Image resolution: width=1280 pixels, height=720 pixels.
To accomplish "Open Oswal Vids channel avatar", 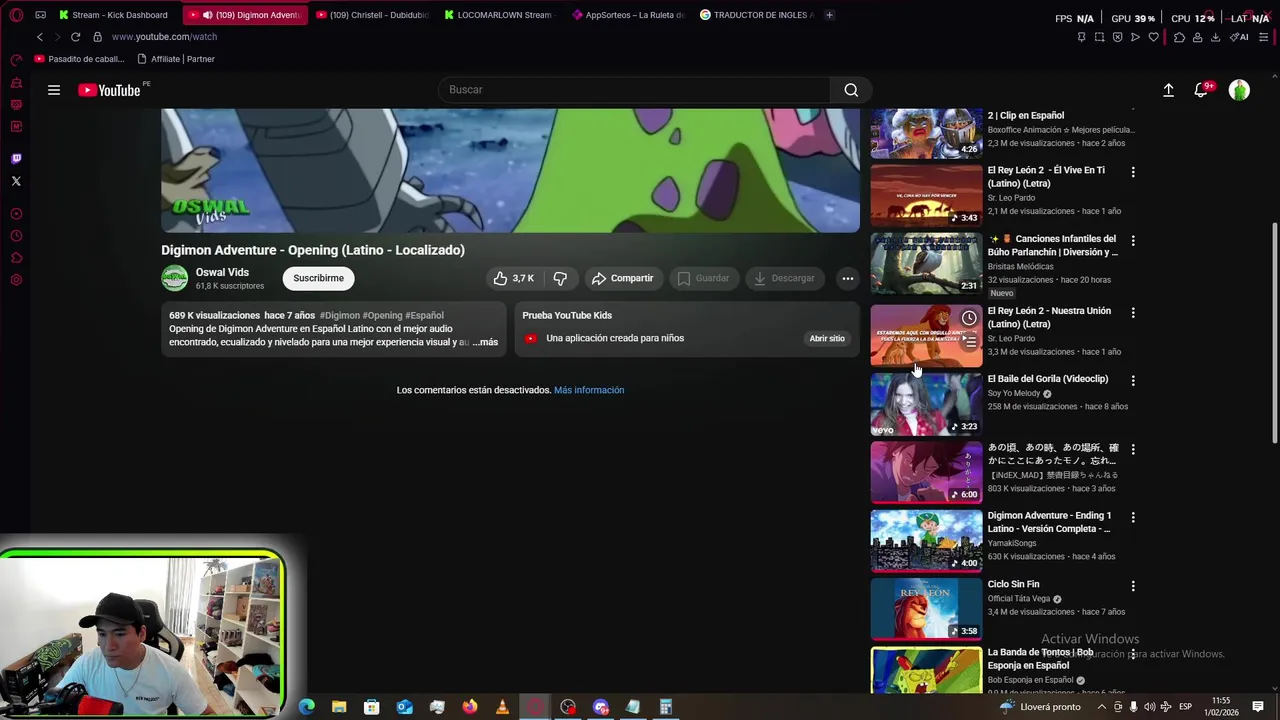I will click(174, 278).
